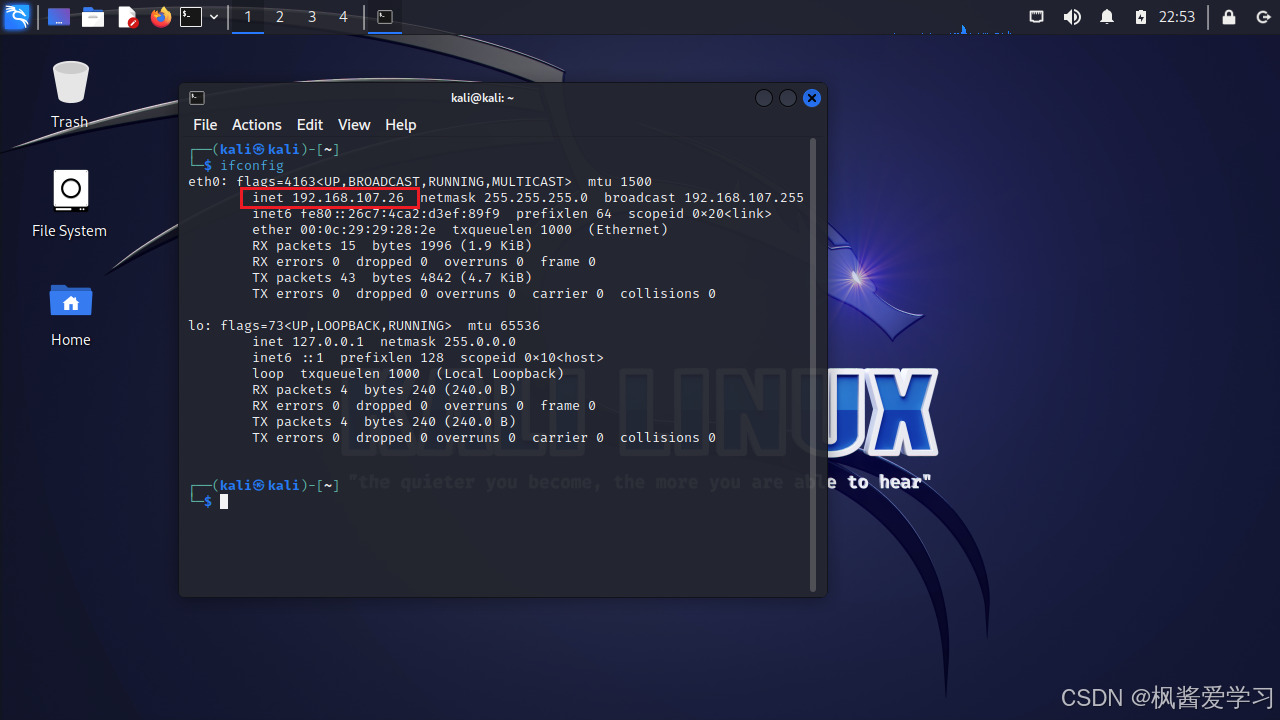Open the volume control tray icon
Image resolution: width=1280 pixels, height=720 pixels.
(x=1072, y=17)
